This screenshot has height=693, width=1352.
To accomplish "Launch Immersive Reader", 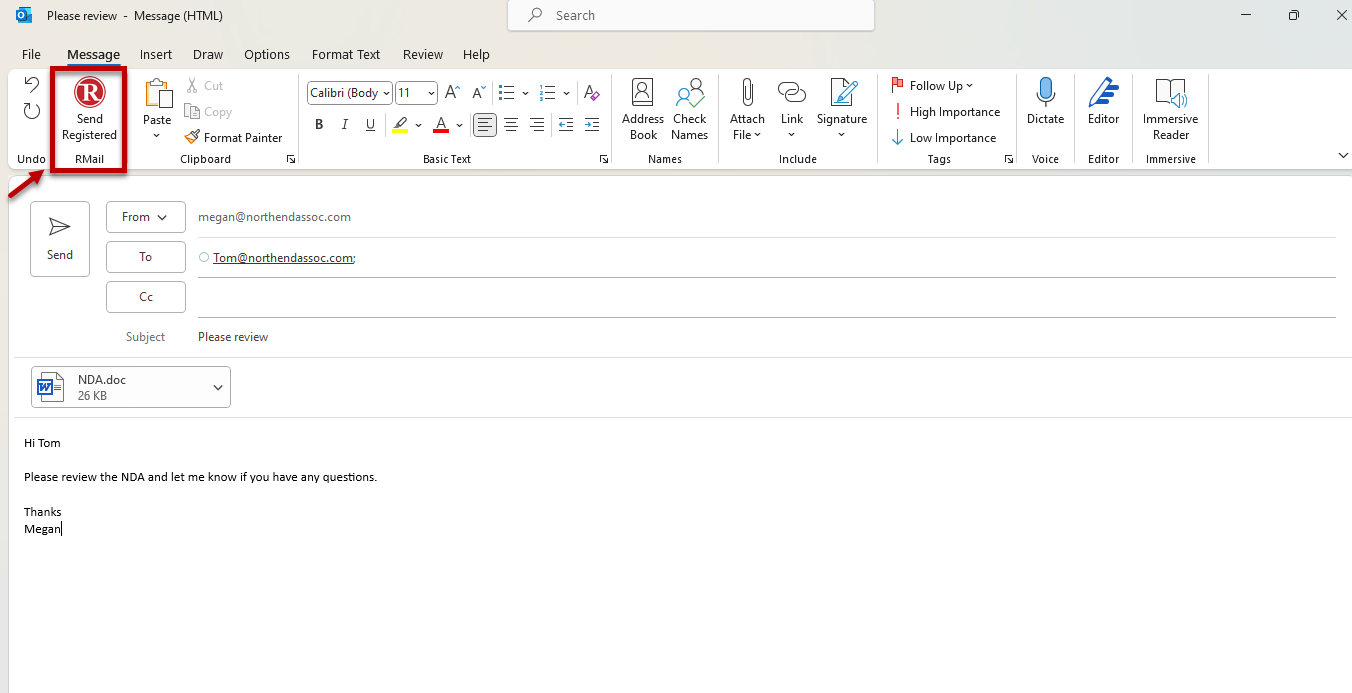I will click(x=1169, y=107).
